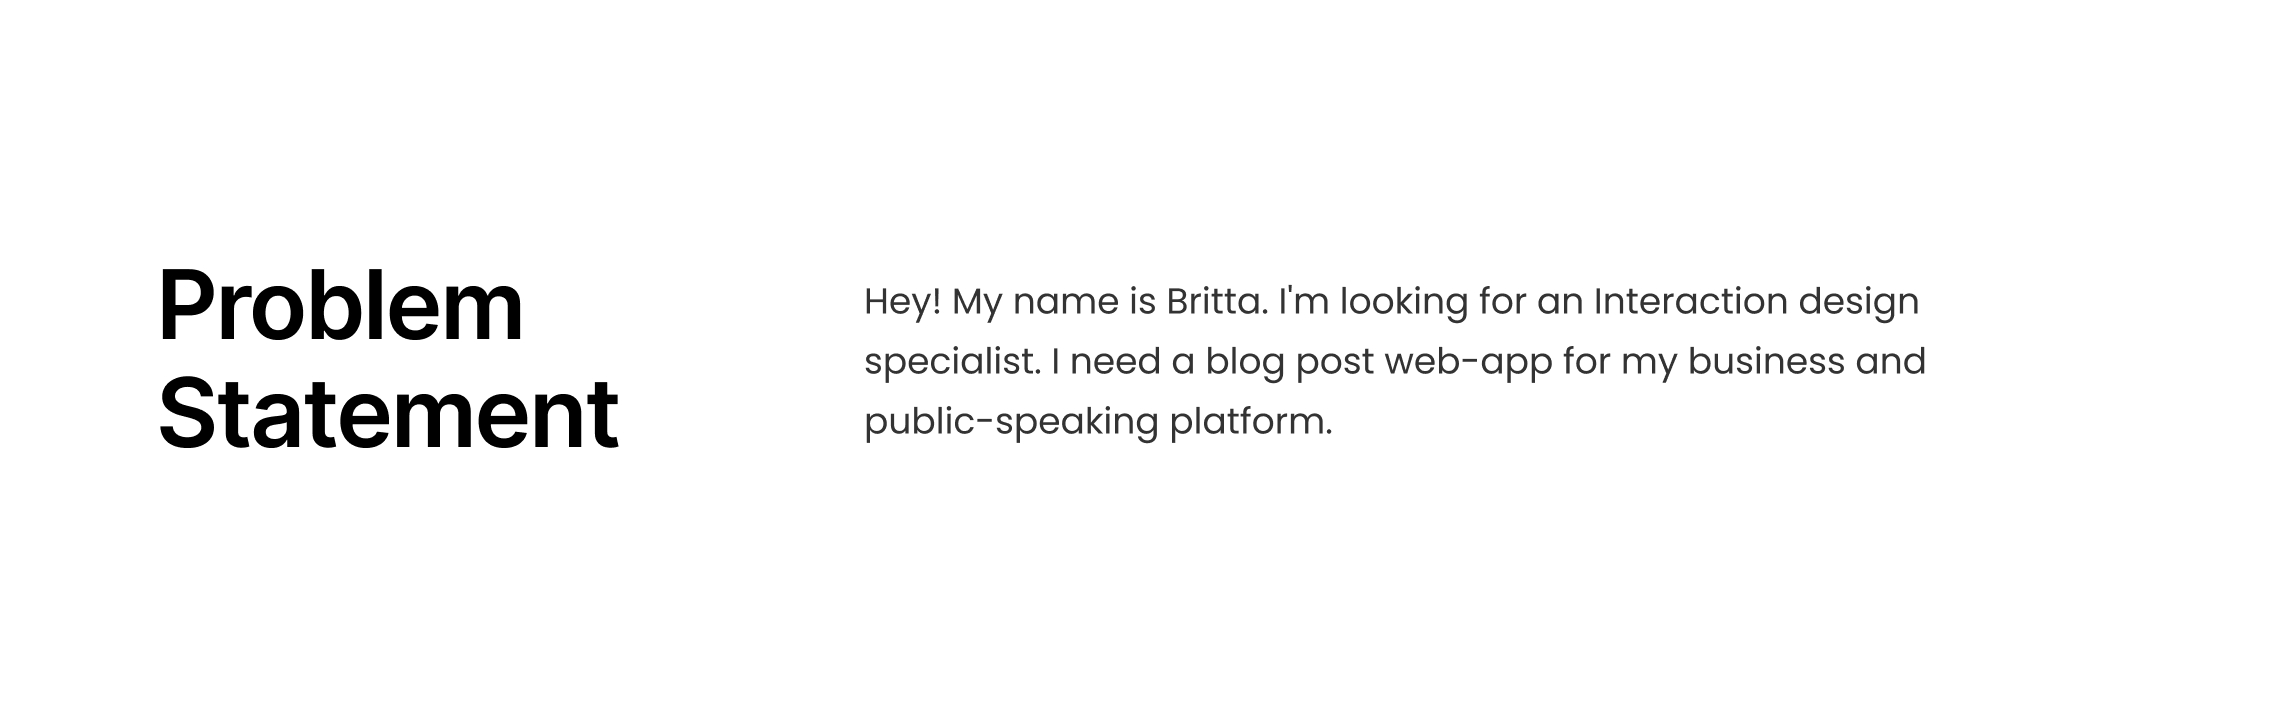Click the word "public-speaking"

[x=1010, y=422]
